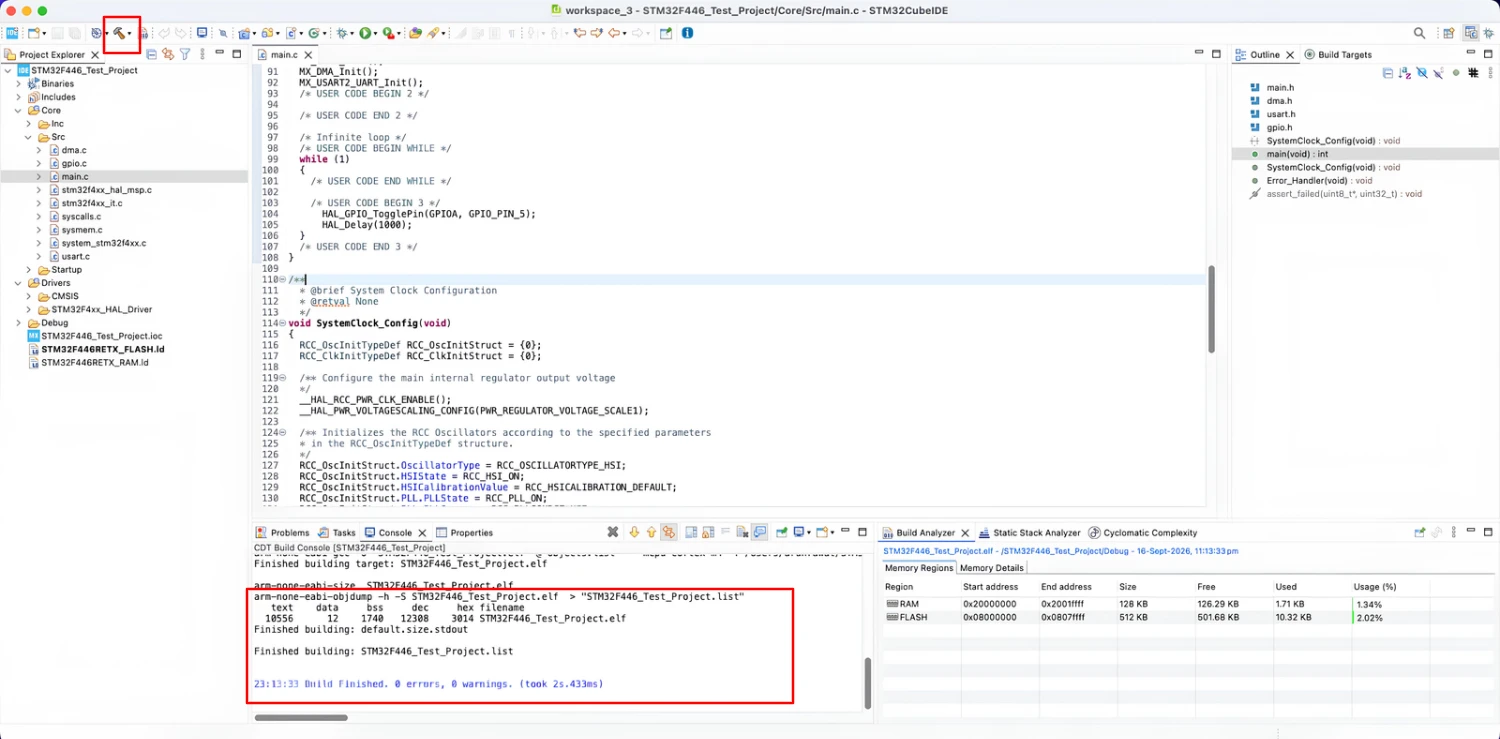Screen dimensions: 1500x739
Task: Click the Information Center icon
Action: (687, 33)
